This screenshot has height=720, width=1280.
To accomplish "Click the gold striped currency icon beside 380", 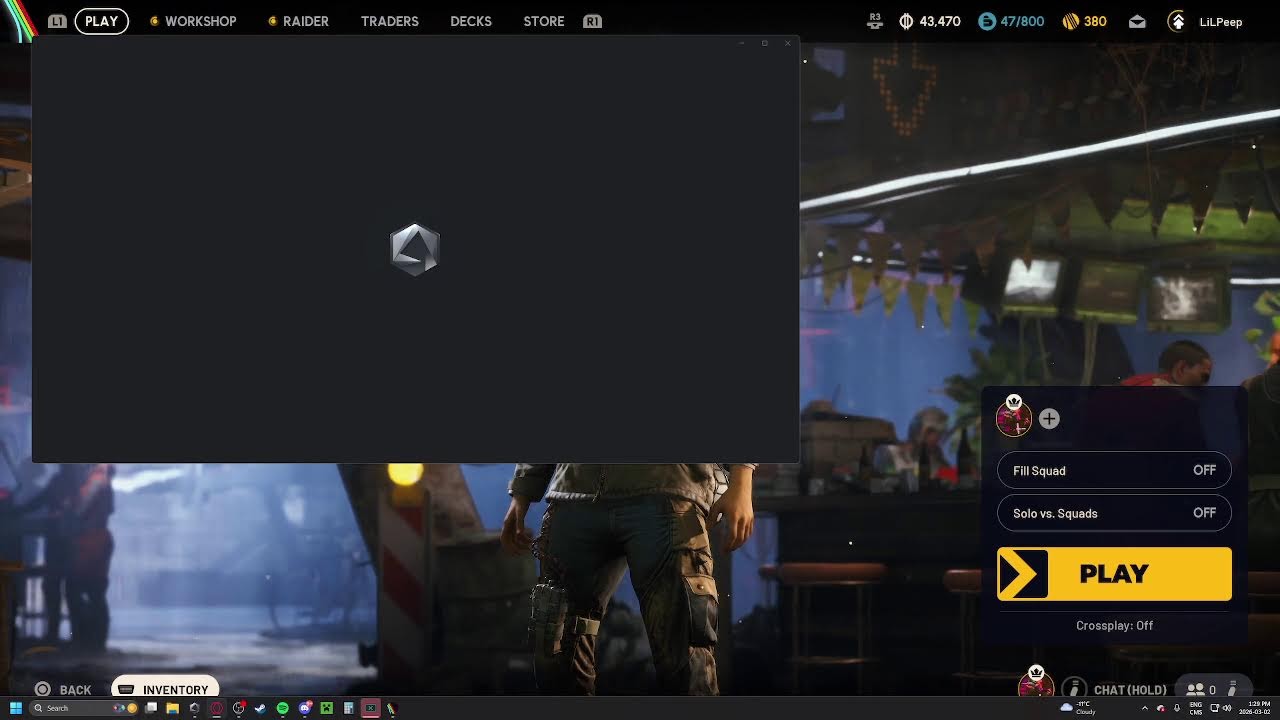I will tap(1071, 21).
